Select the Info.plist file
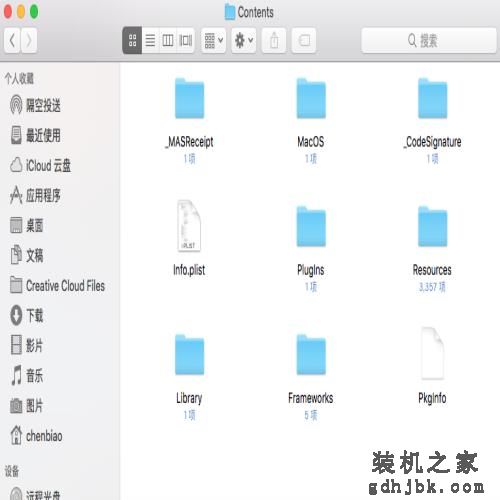The image size is (500, 500). 189,226
